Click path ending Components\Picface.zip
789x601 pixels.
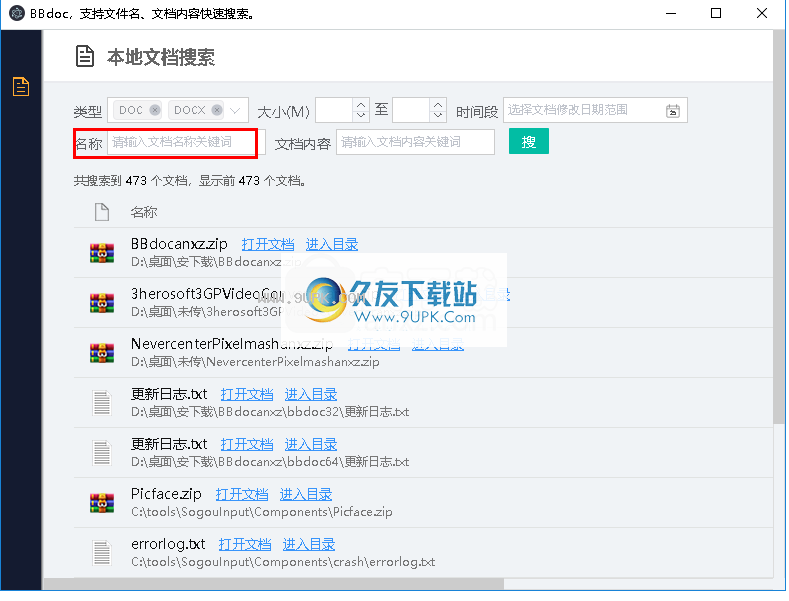click(x=262, y=512)
